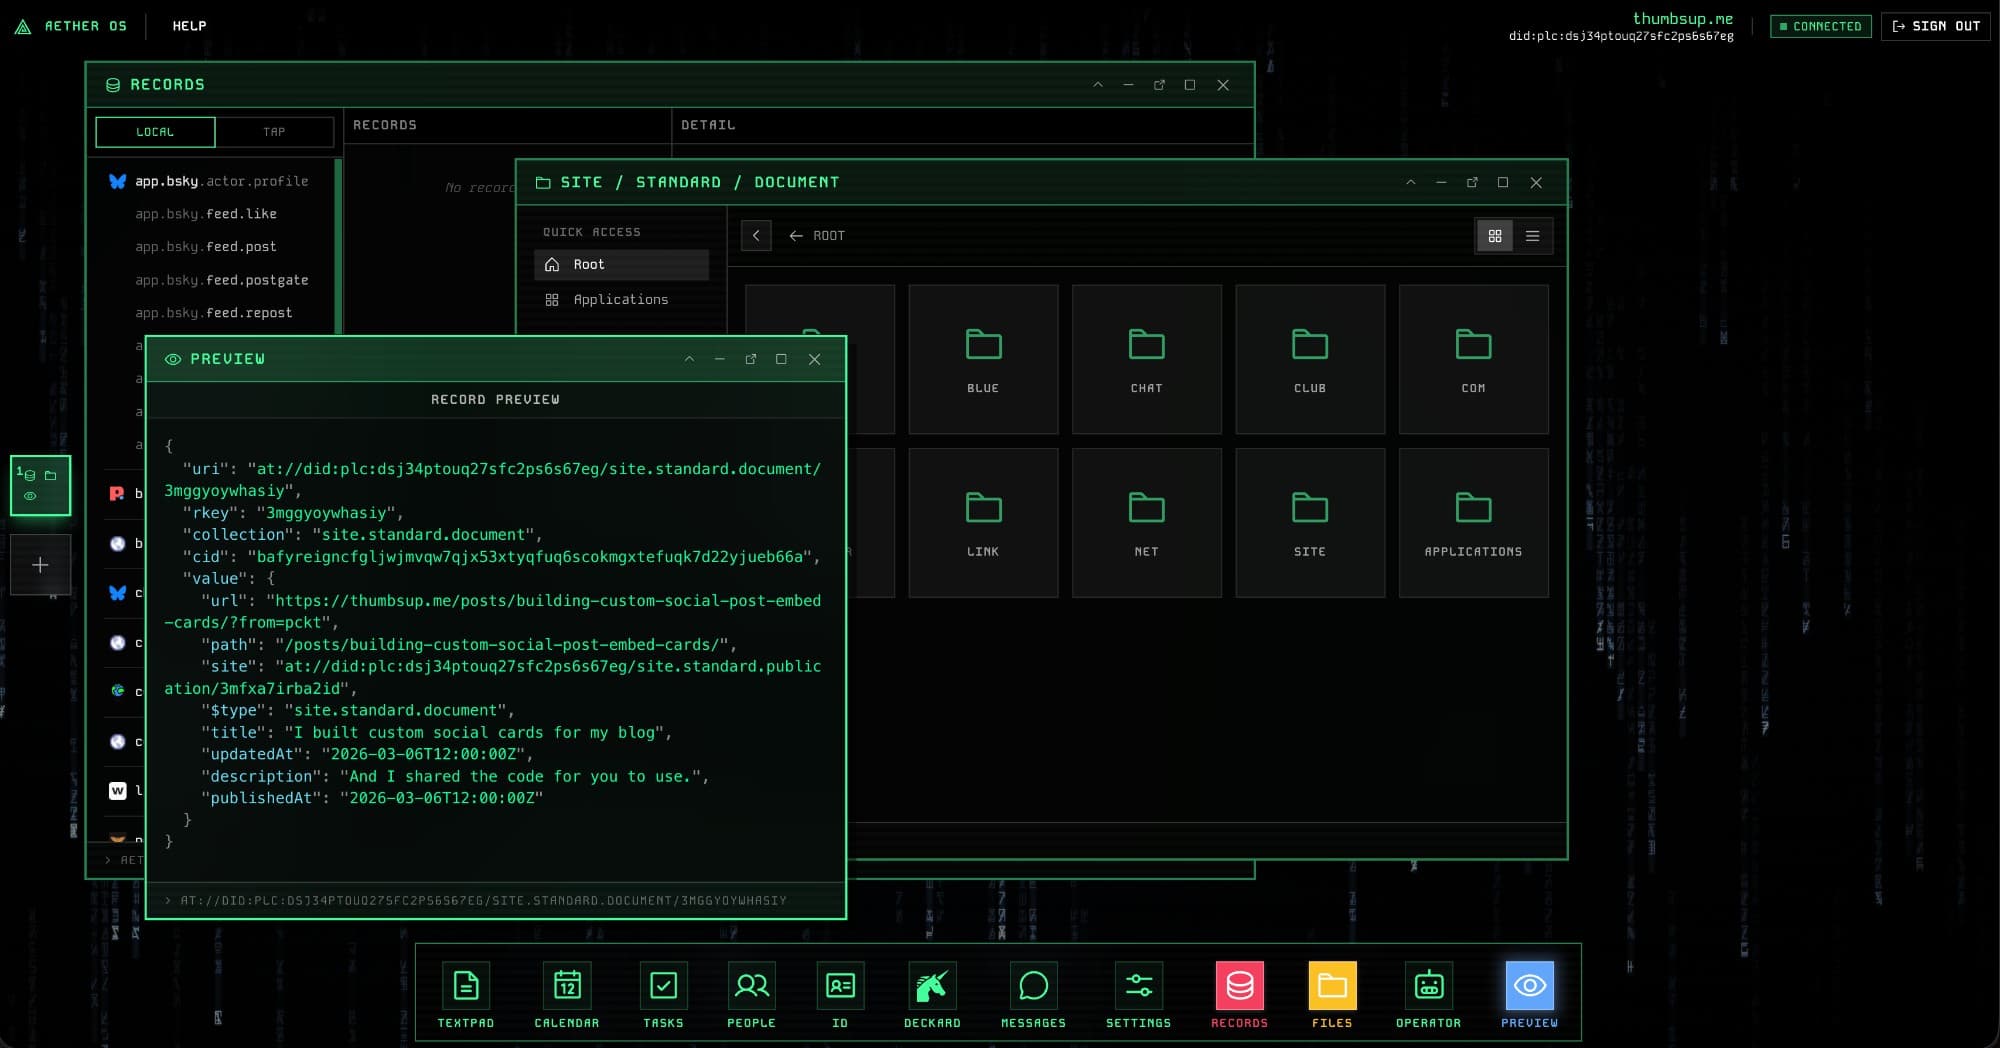
Task: Select the Local source toggle
Action: pos(155,132)
